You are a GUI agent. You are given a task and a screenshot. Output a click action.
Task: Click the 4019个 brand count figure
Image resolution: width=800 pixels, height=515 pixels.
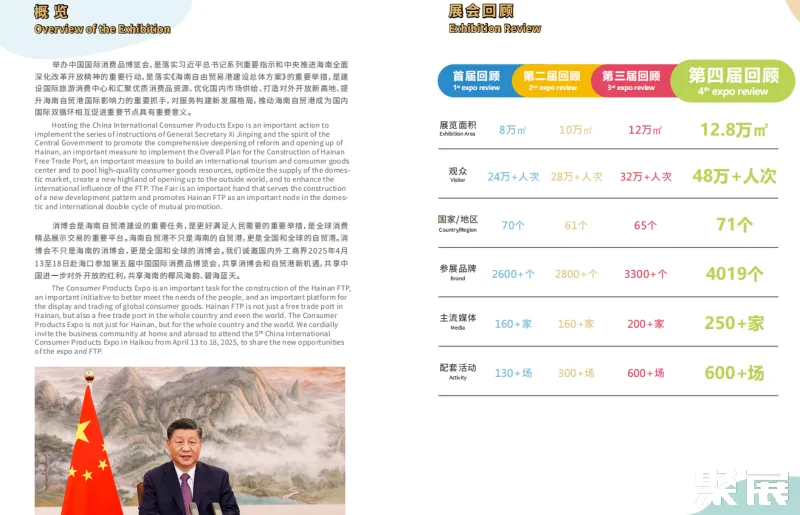tap(733, 273)
